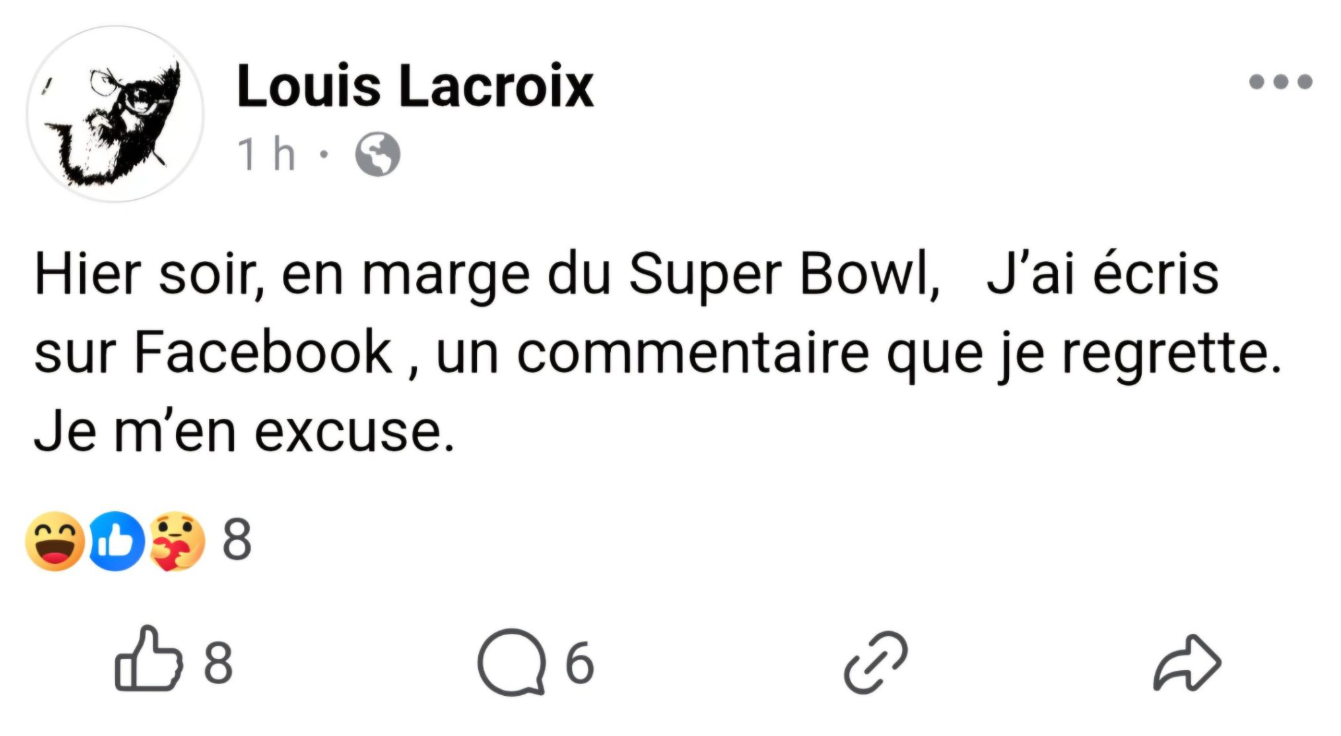Image resolution: width=1341 pixels, height=736 pixels.
Task: Click the public audience globe icon
Action: (x=375, y=155)
